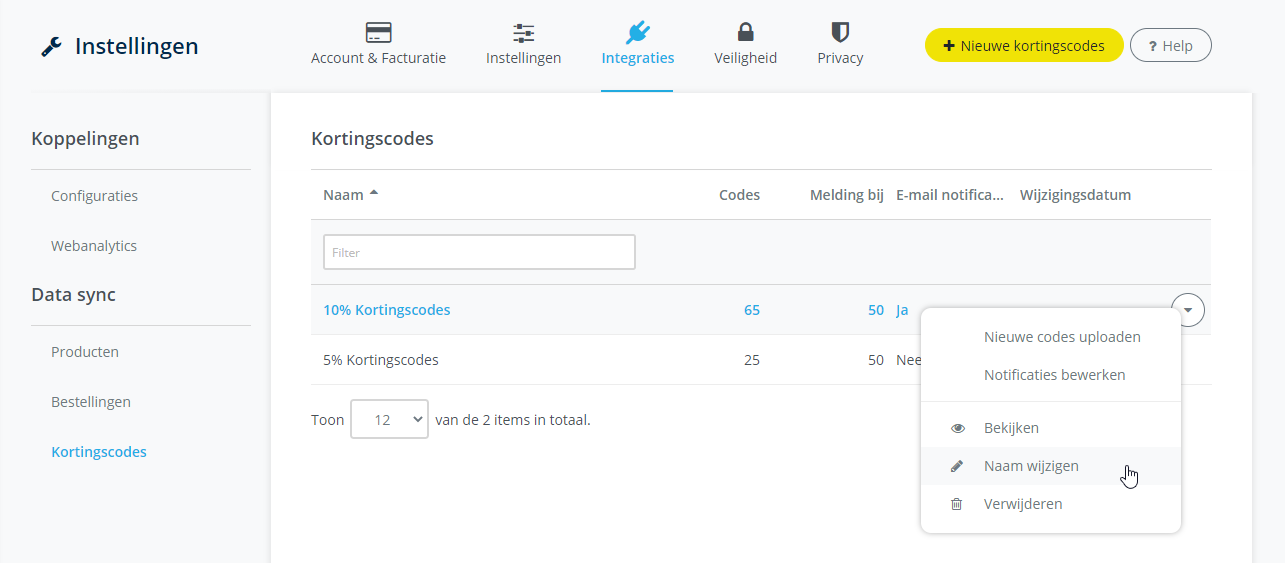
Task: Click the Integraties plug icon
Action: click(x=637, y=32)
